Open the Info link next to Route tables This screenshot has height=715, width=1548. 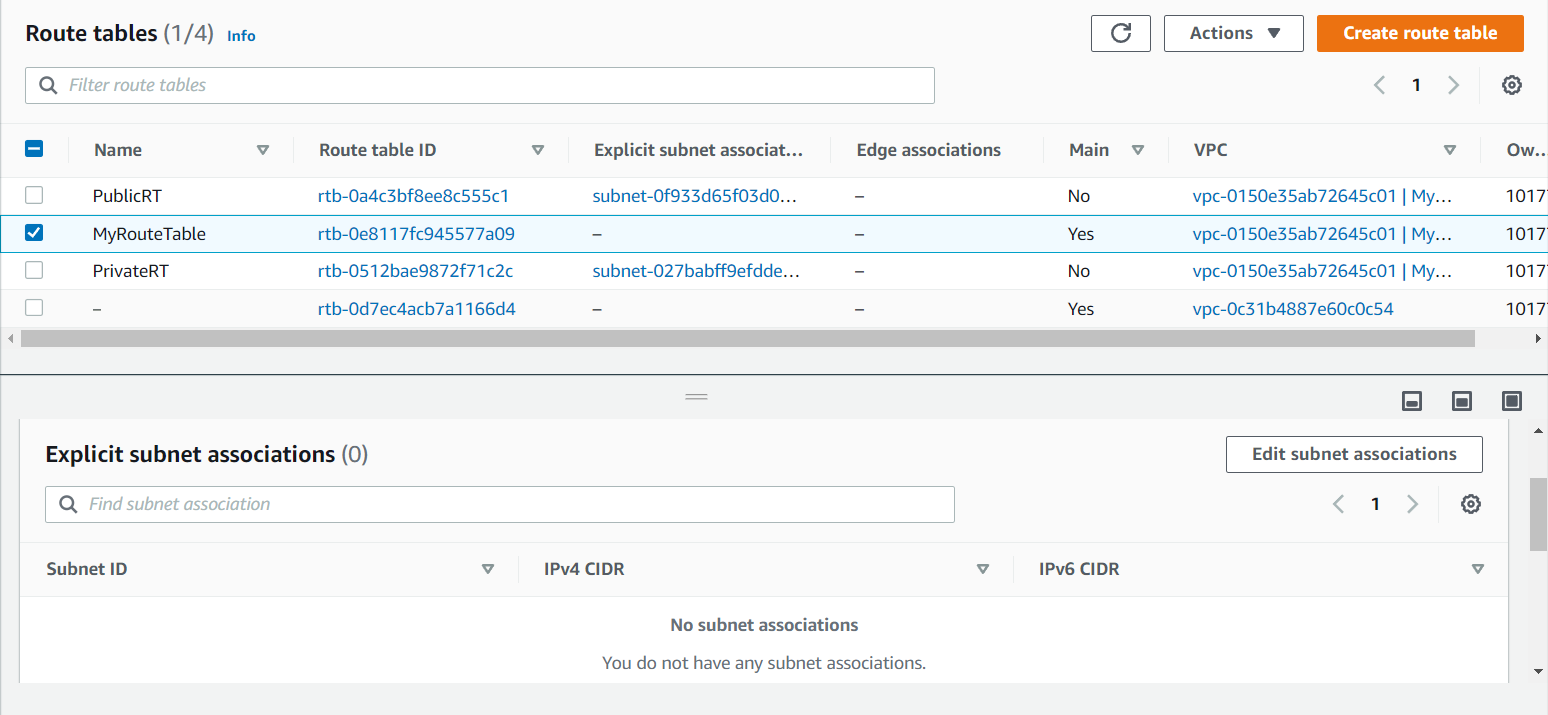point(241,36)
